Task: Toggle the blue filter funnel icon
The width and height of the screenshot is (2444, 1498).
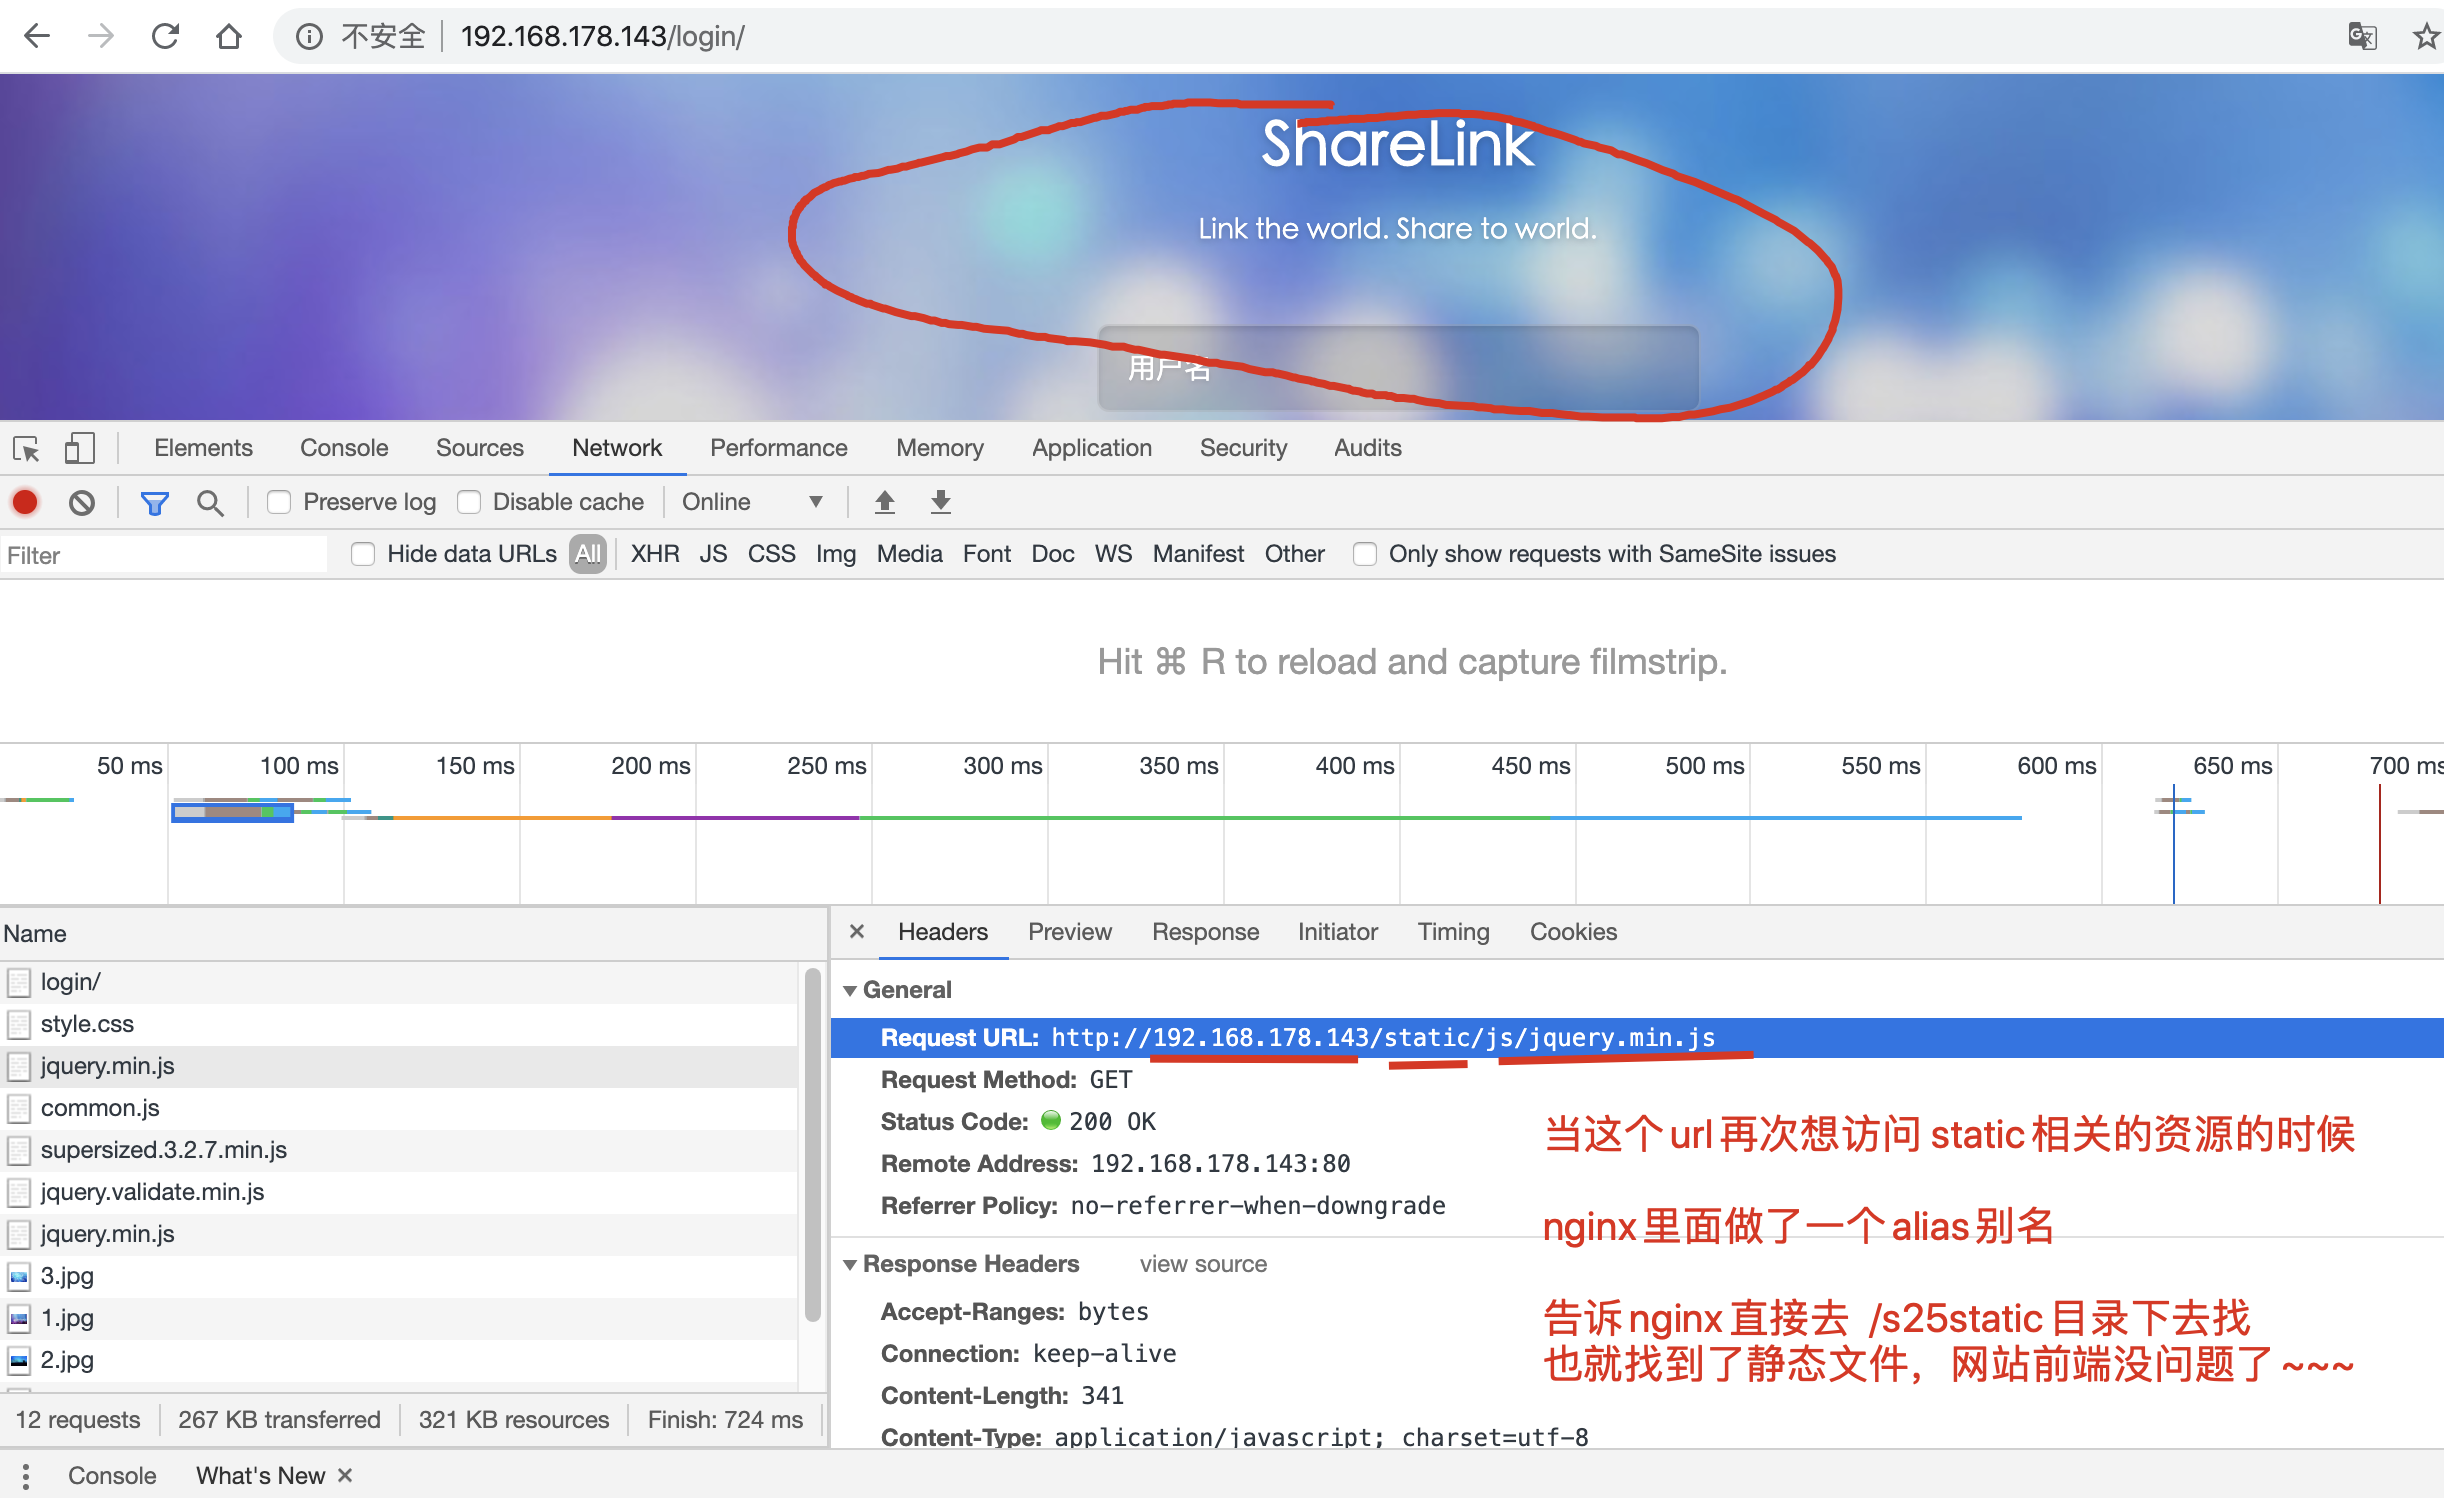Action: click(x=154, y=502)
